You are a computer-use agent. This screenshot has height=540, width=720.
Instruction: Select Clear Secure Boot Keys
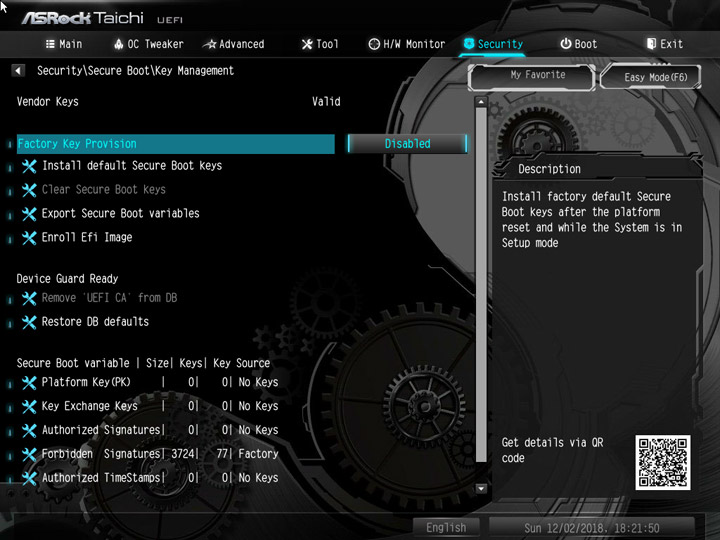pyautogui.click(x=104, y=190)
